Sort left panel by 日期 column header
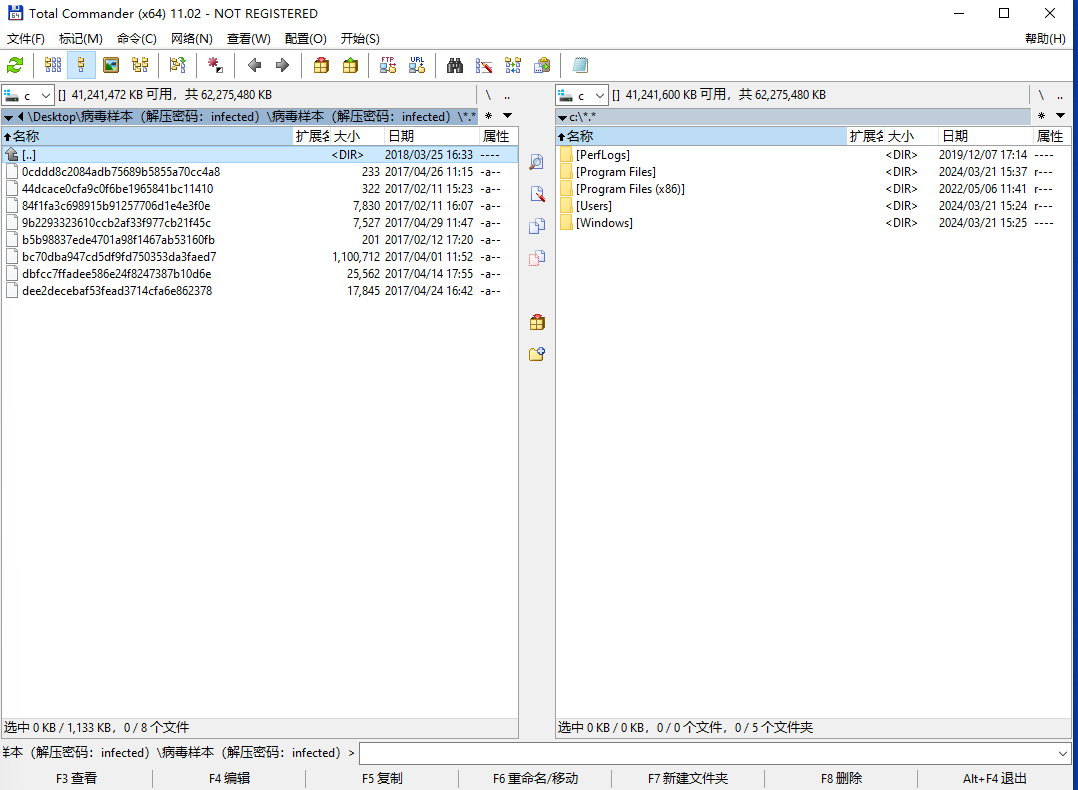Image resolution: width=1078 pixels, height=790 pixels. tap(432, 136)
